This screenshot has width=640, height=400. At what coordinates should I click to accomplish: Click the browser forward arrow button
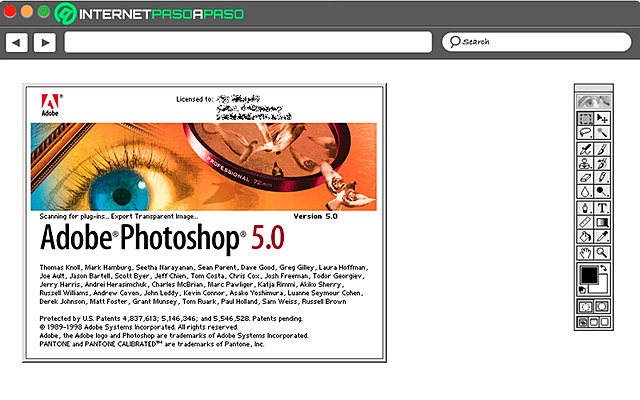point(45,42)
